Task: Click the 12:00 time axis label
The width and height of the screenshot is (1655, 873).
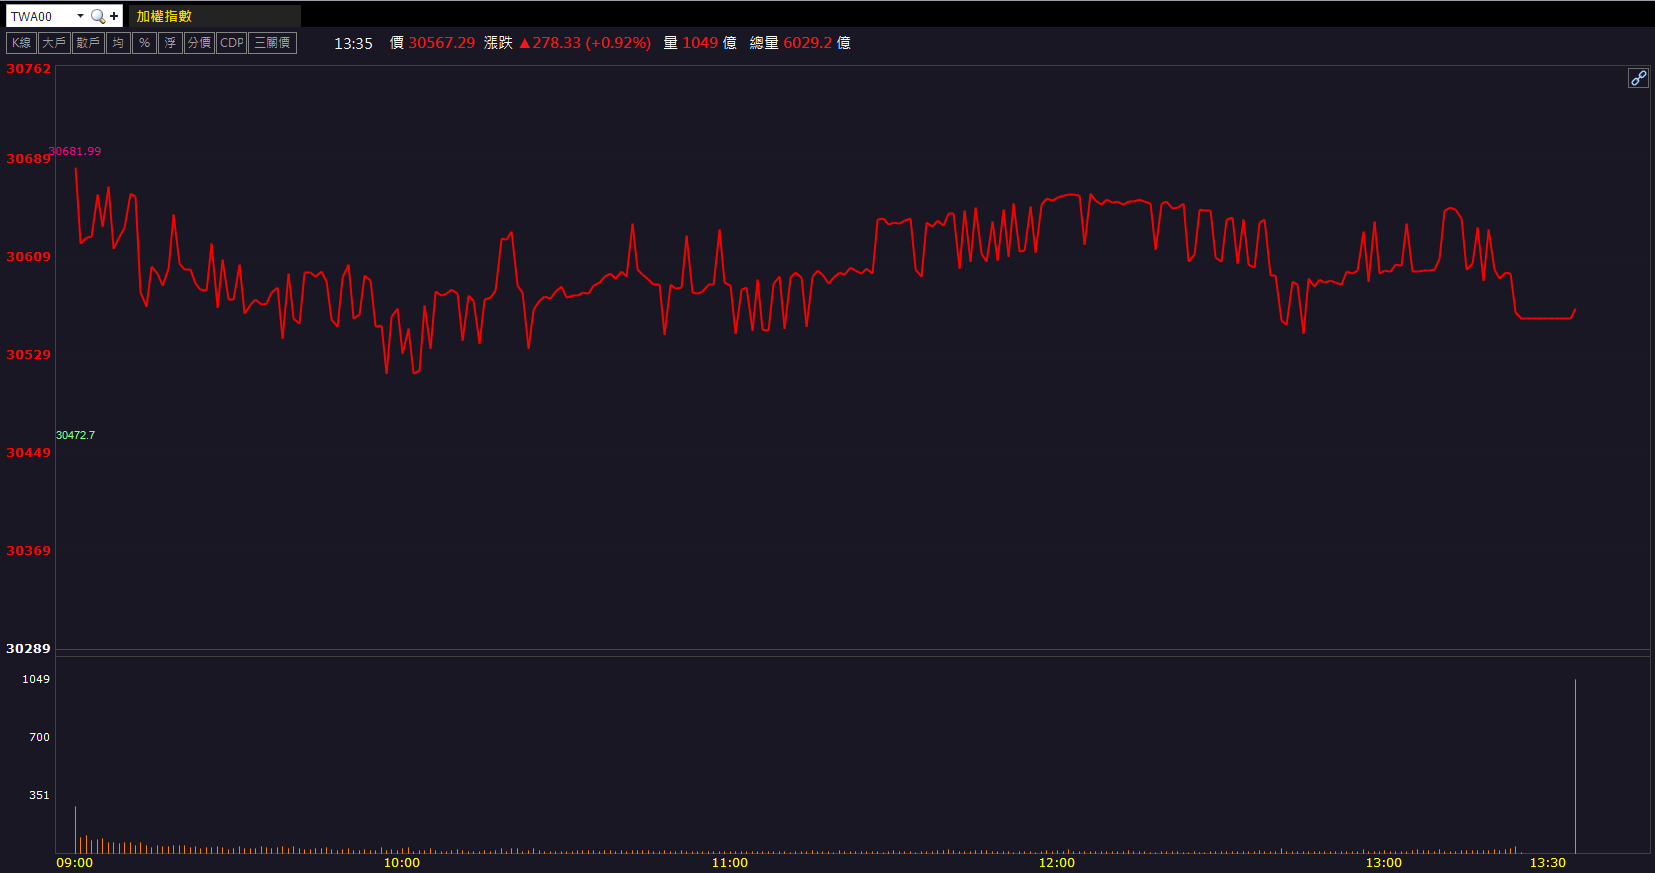Action: coord(1056,862)
